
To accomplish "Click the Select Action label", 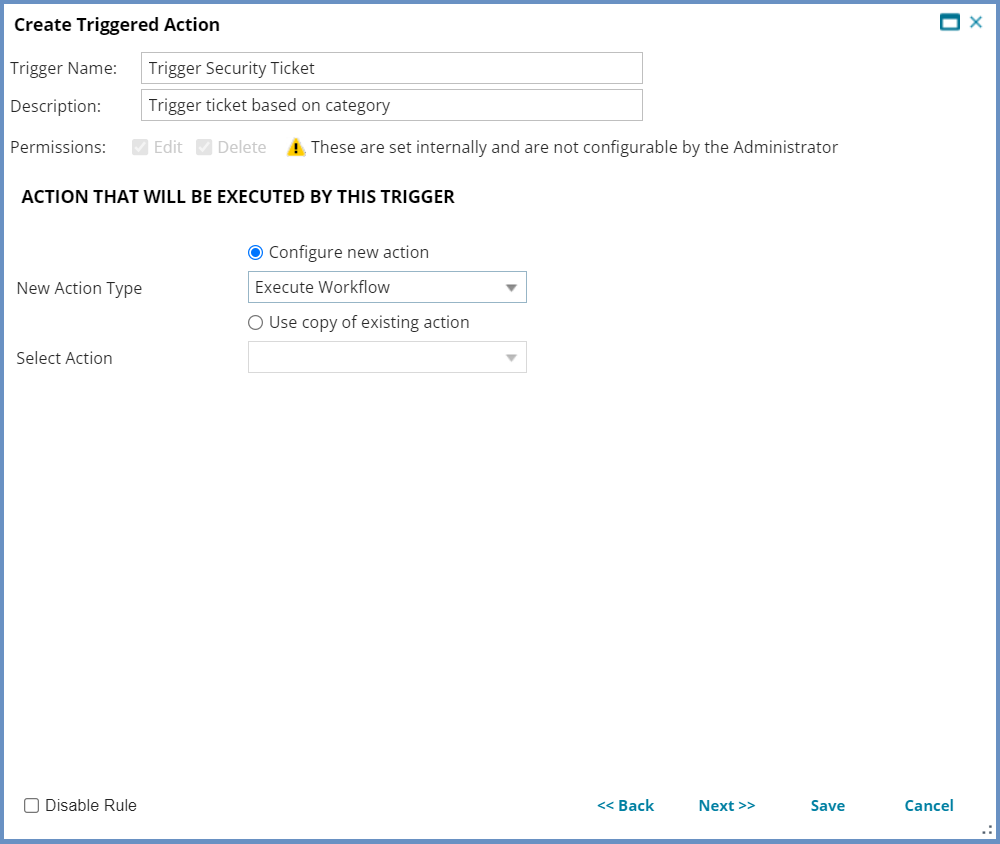I will click(x=64, y=358).
